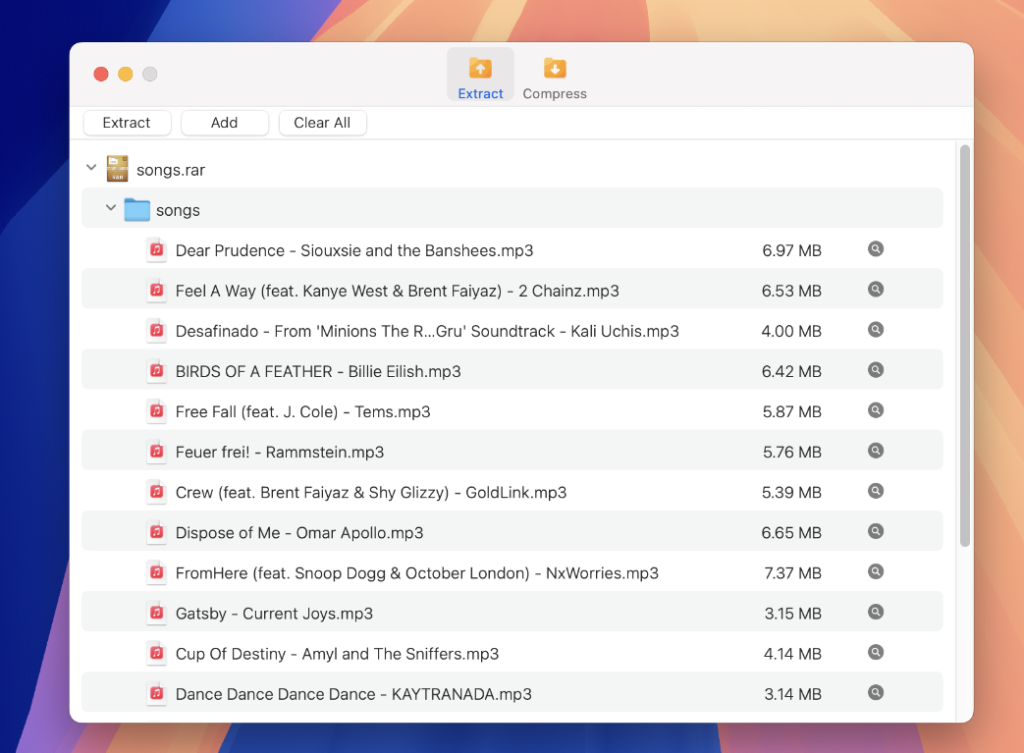Collapse the songs.rar archive entry

pyautogui.click(x=91, y=168)
